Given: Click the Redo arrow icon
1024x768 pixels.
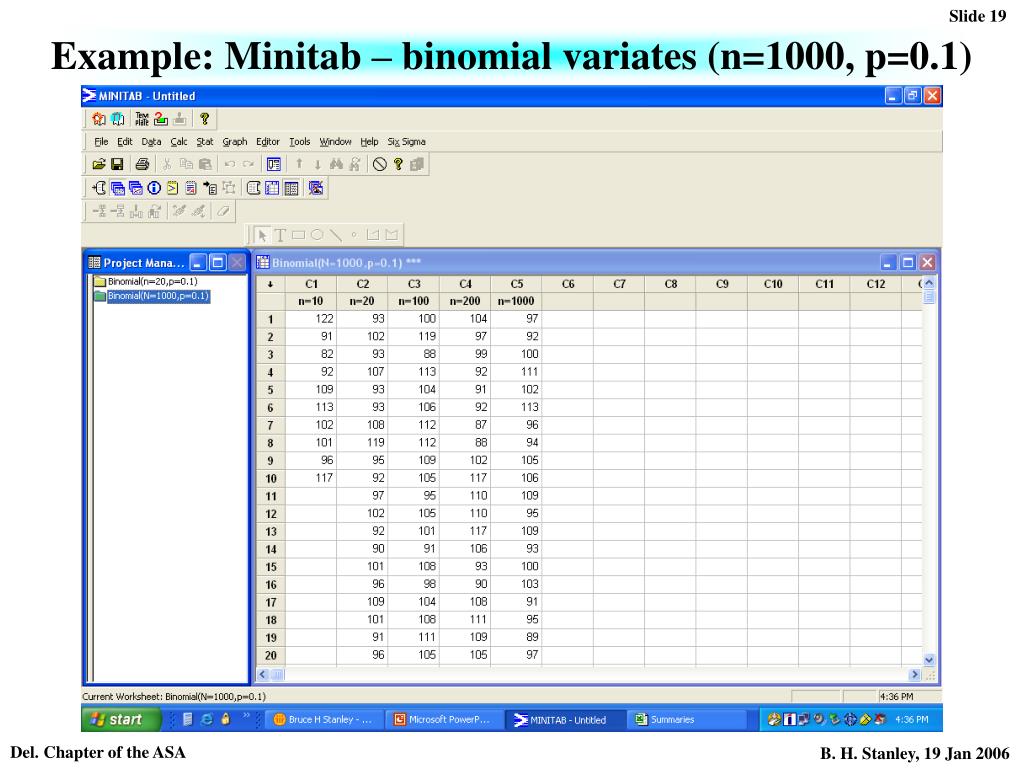Looking at the screenshot, I should (248, 165).
